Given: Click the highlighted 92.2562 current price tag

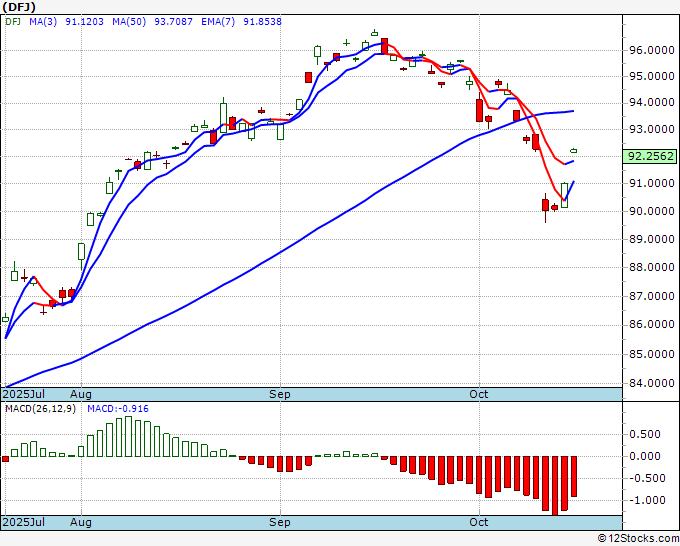Looking at the screenshot, I should [650, 156].
